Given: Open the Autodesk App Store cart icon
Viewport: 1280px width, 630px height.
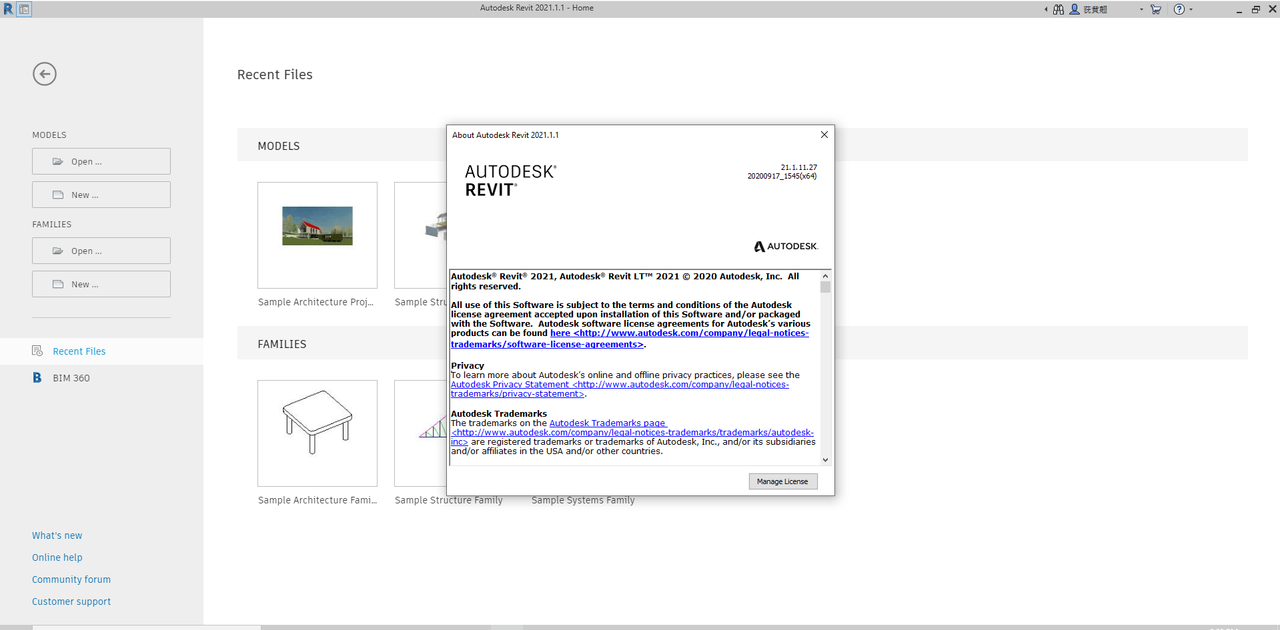Looking at the screenshot, I should click(1156, 8).
